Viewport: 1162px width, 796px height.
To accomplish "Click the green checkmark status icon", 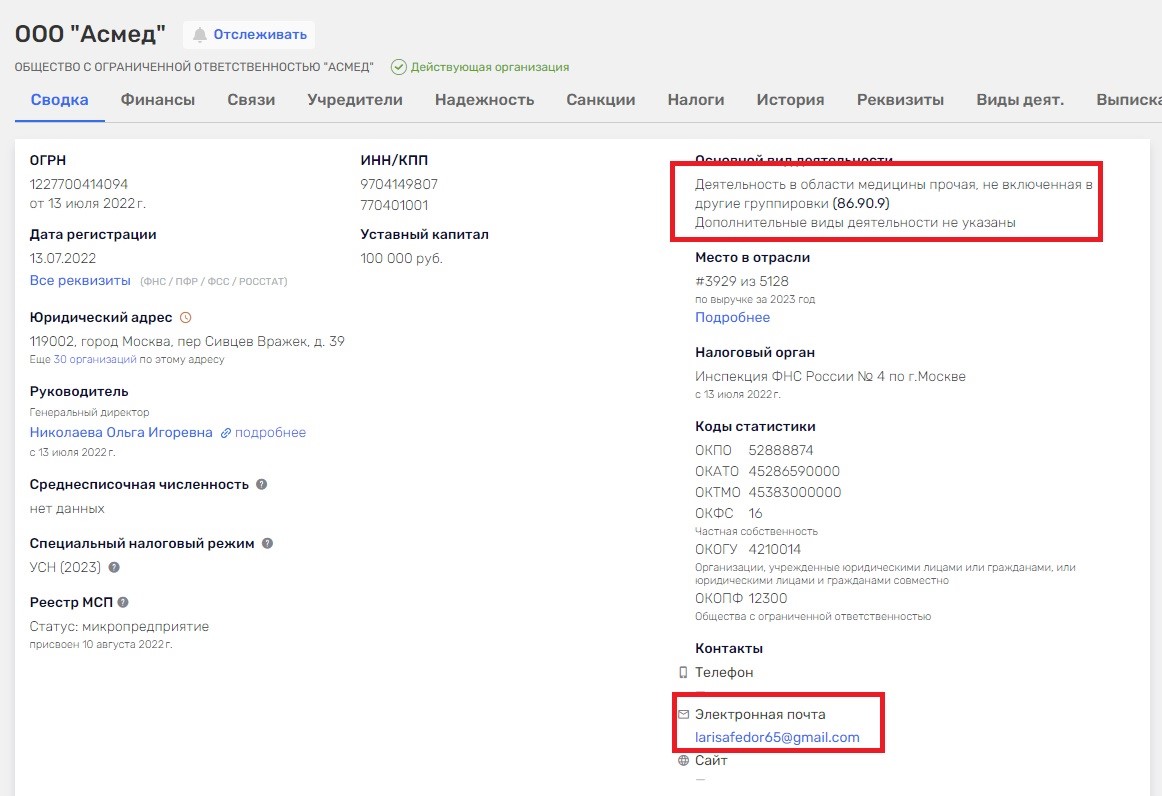I will pyautogui.click(x=399, y=67).
